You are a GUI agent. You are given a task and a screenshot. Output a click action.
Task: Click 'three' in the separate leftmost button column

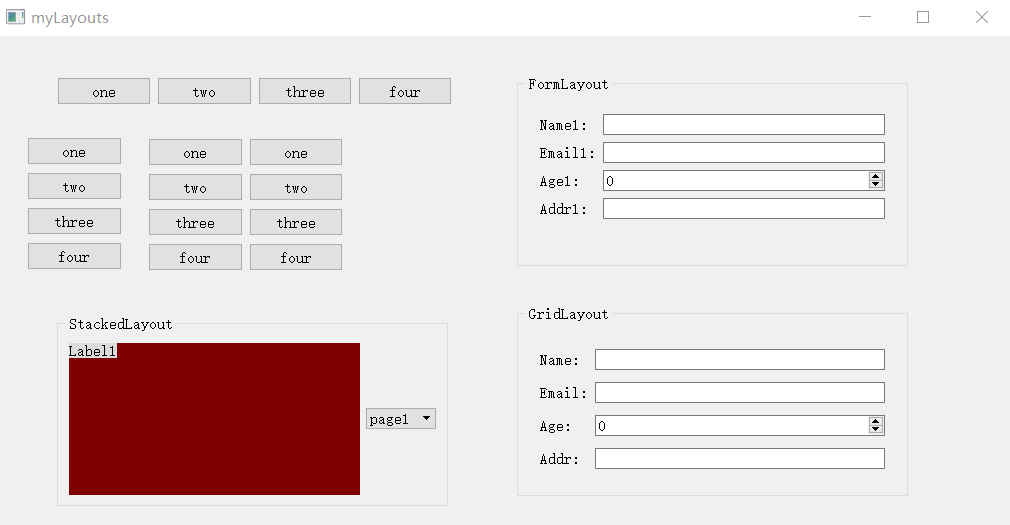[x=74, y=221]
